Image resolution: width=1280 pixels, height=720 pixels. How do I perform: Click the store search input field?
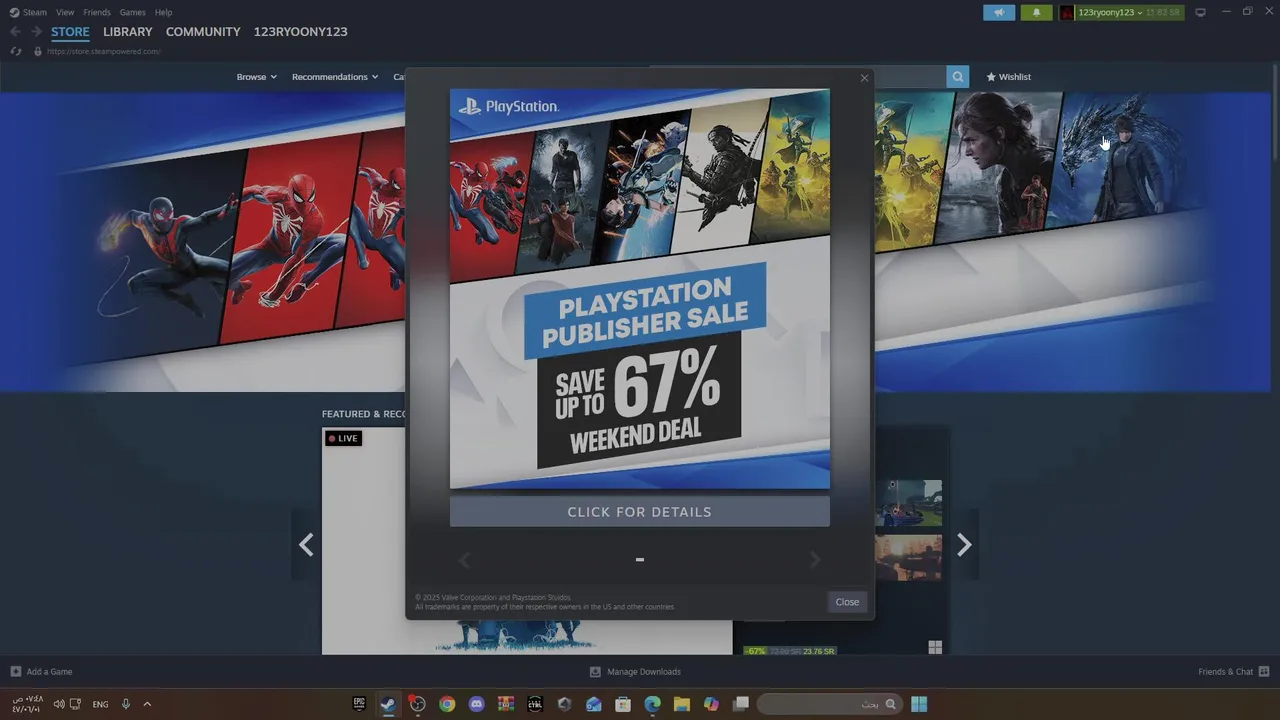[911, 77]
